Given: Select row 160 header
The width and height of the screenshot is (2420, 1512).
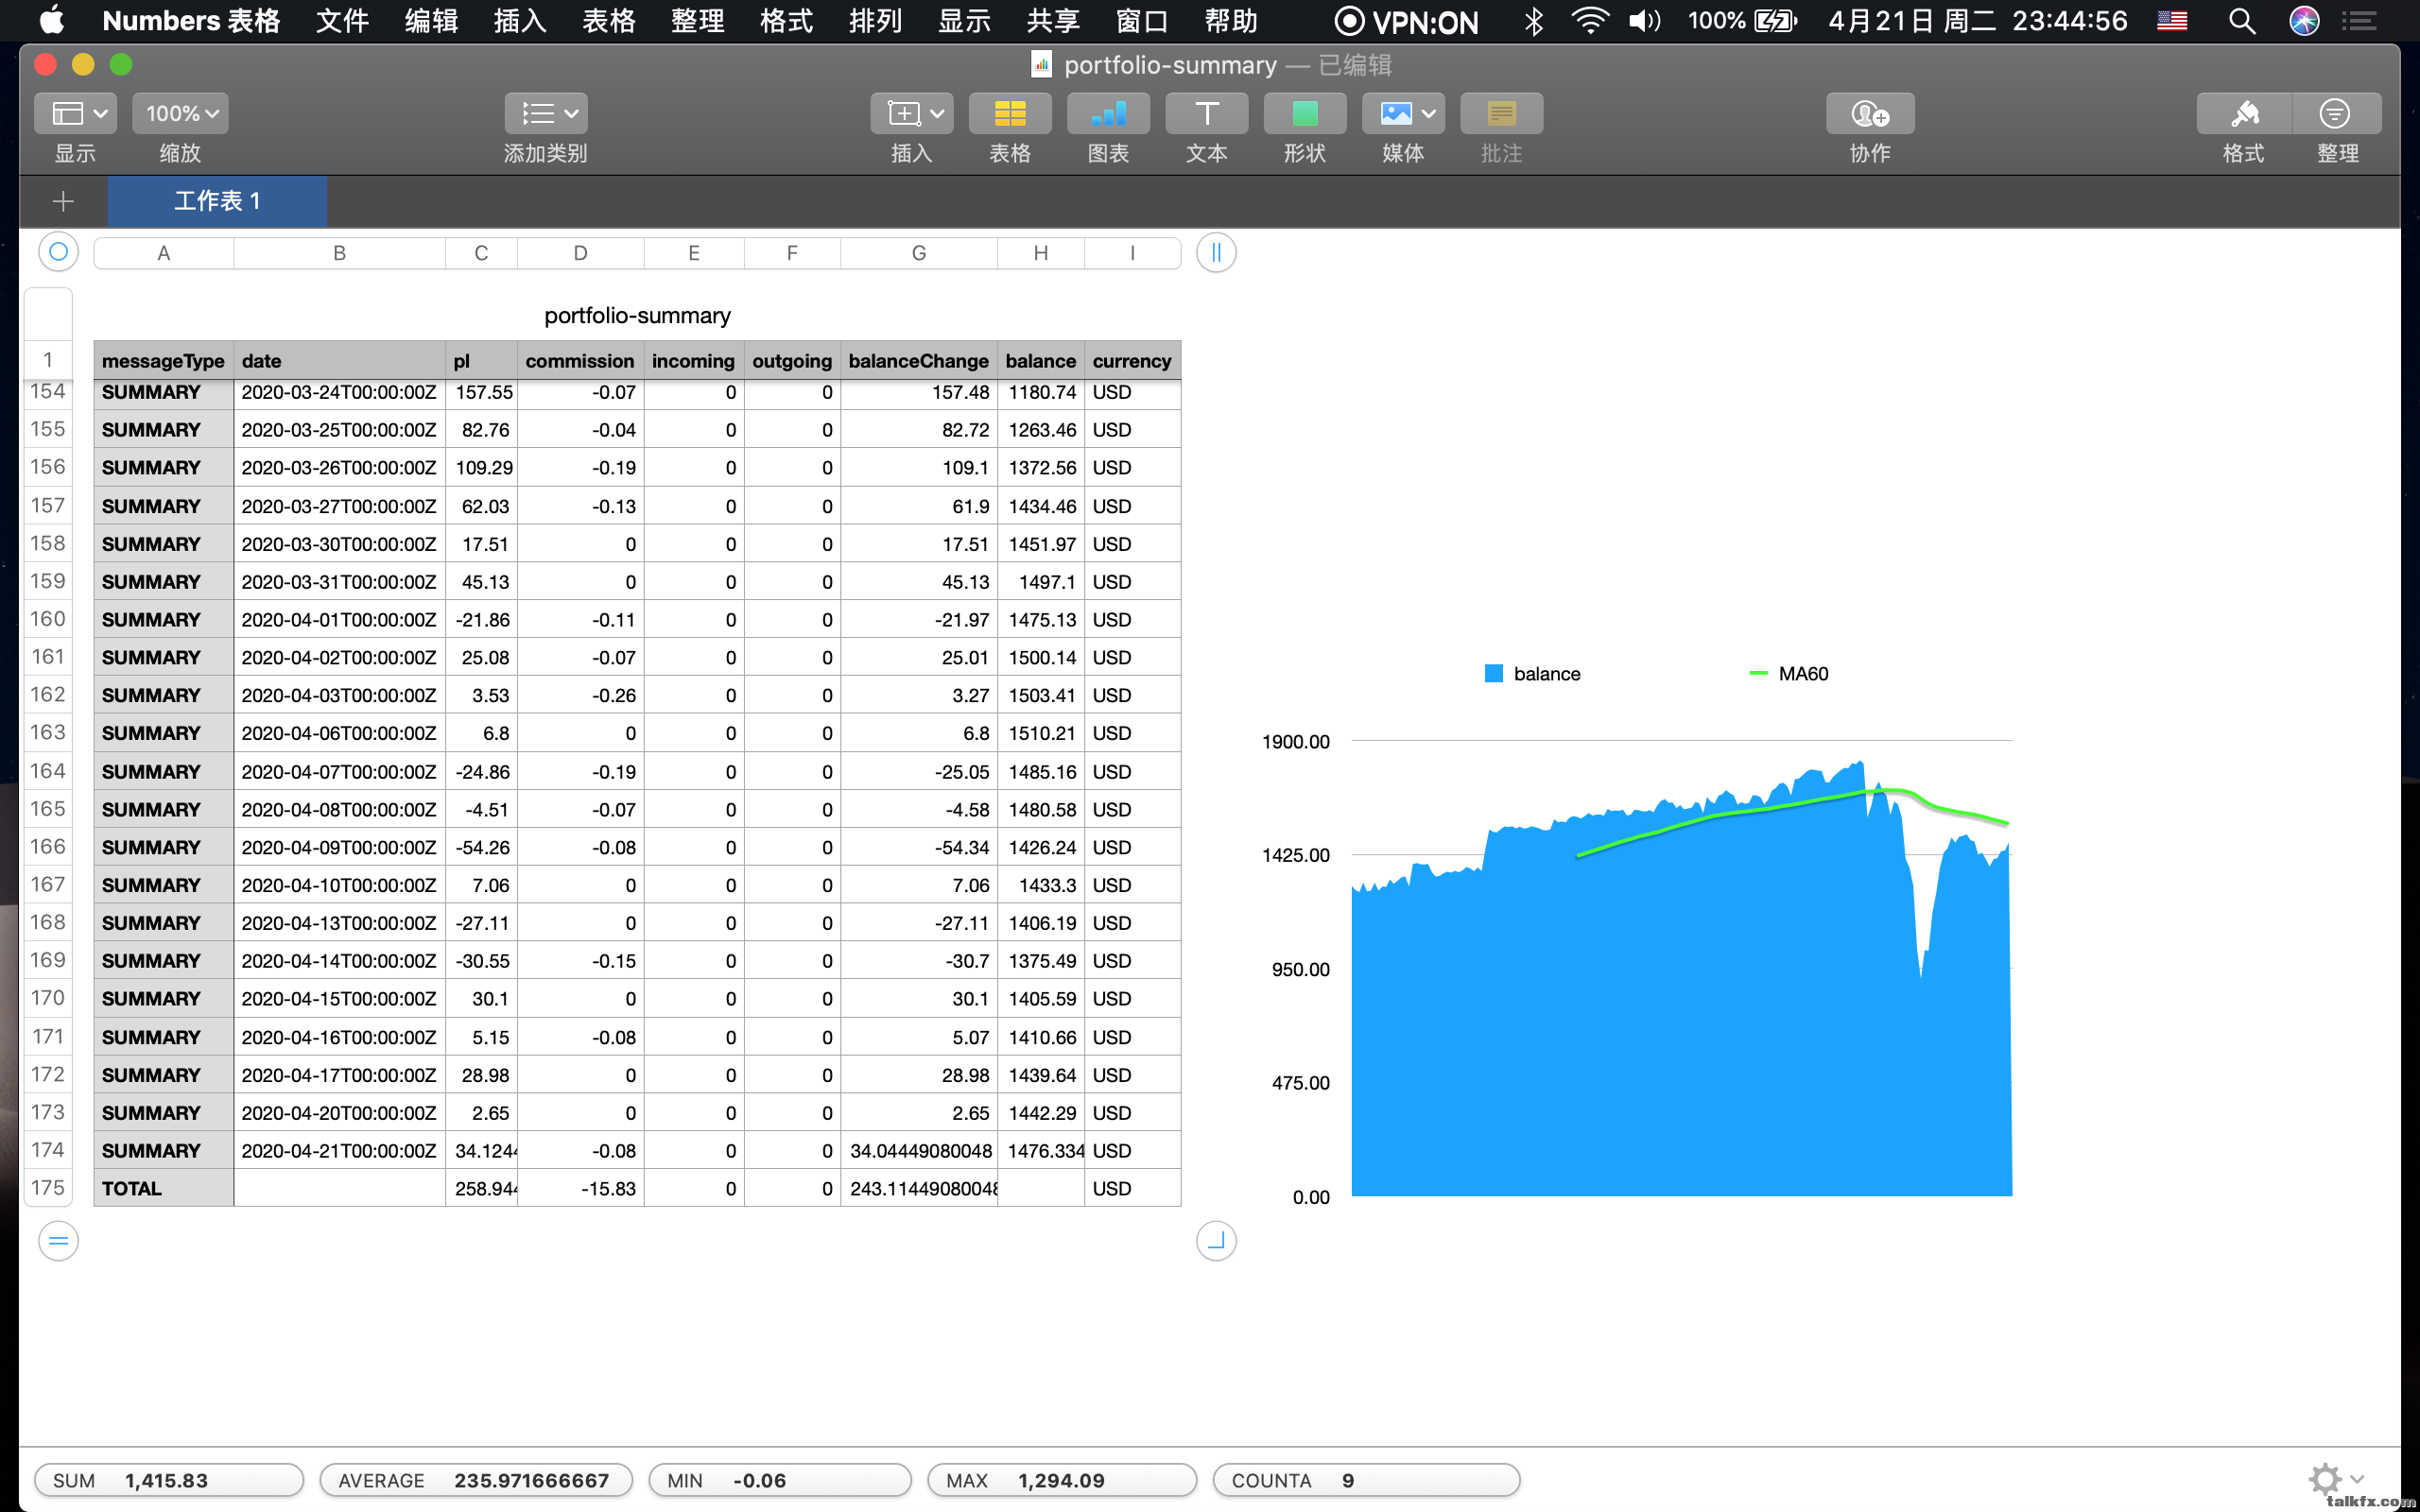Looking at the screenshot, I should pos(48,619).
